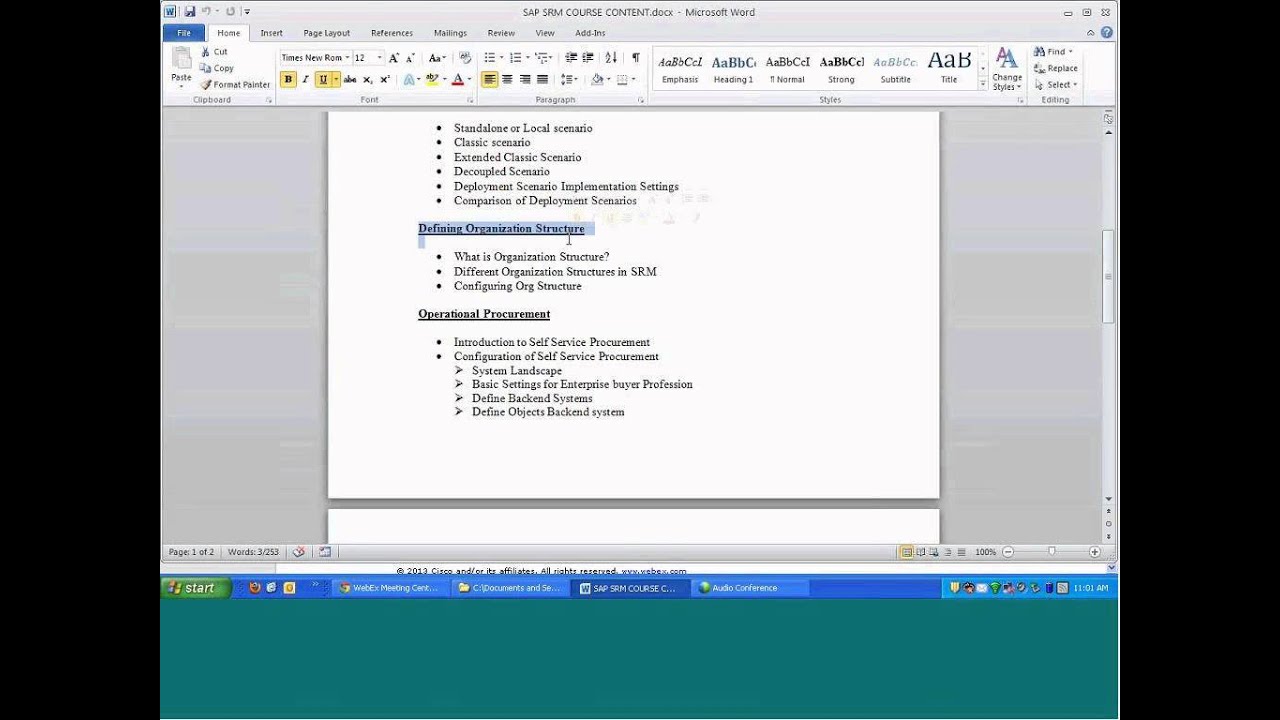This screenshot has height=720, width=1280.
Task: Switch to the Insert tab
Action: pyautogui.click(x=271, y=33)
